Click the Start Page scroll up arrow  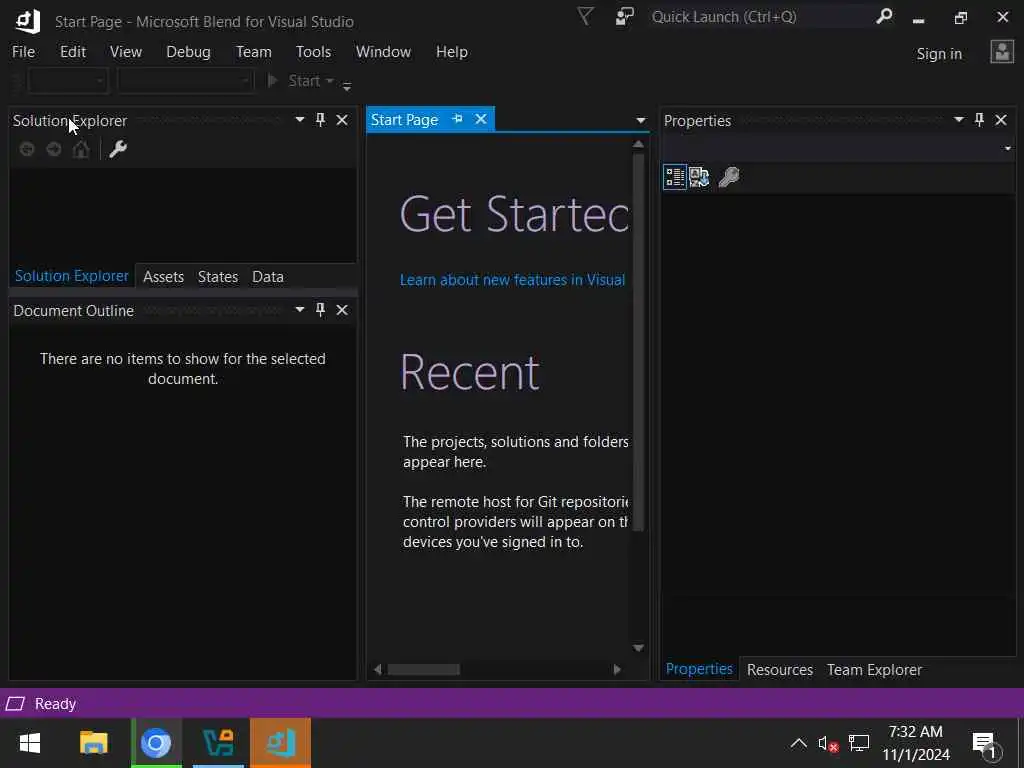(639, 144)
